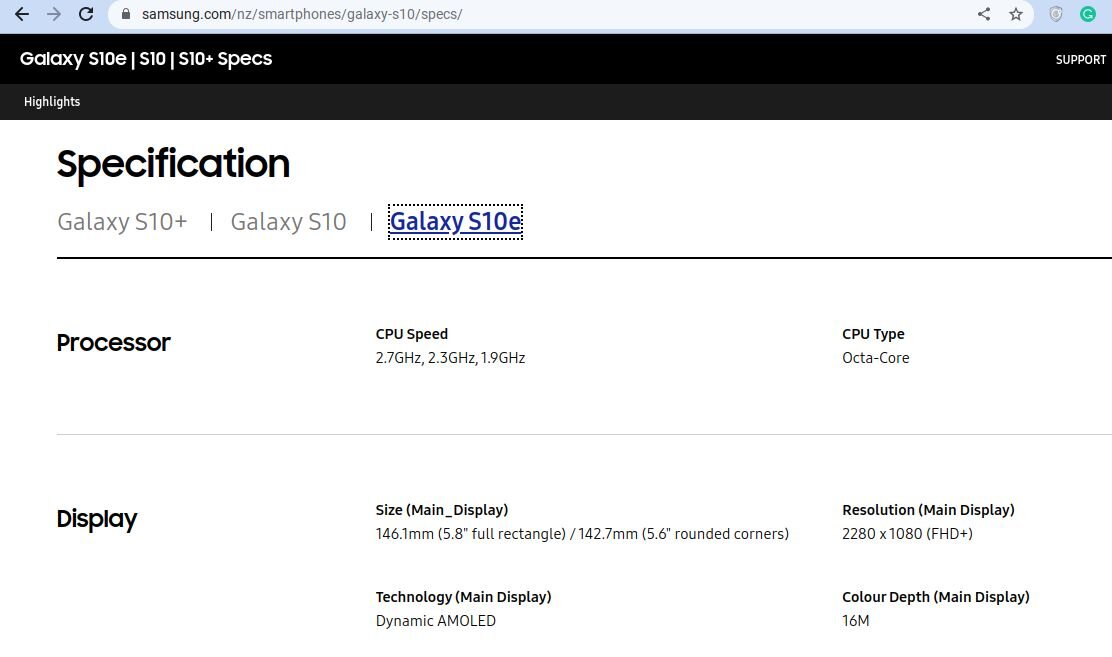
Task: Switch to the Galaxy S10+ tab
Action: (122, 222)
